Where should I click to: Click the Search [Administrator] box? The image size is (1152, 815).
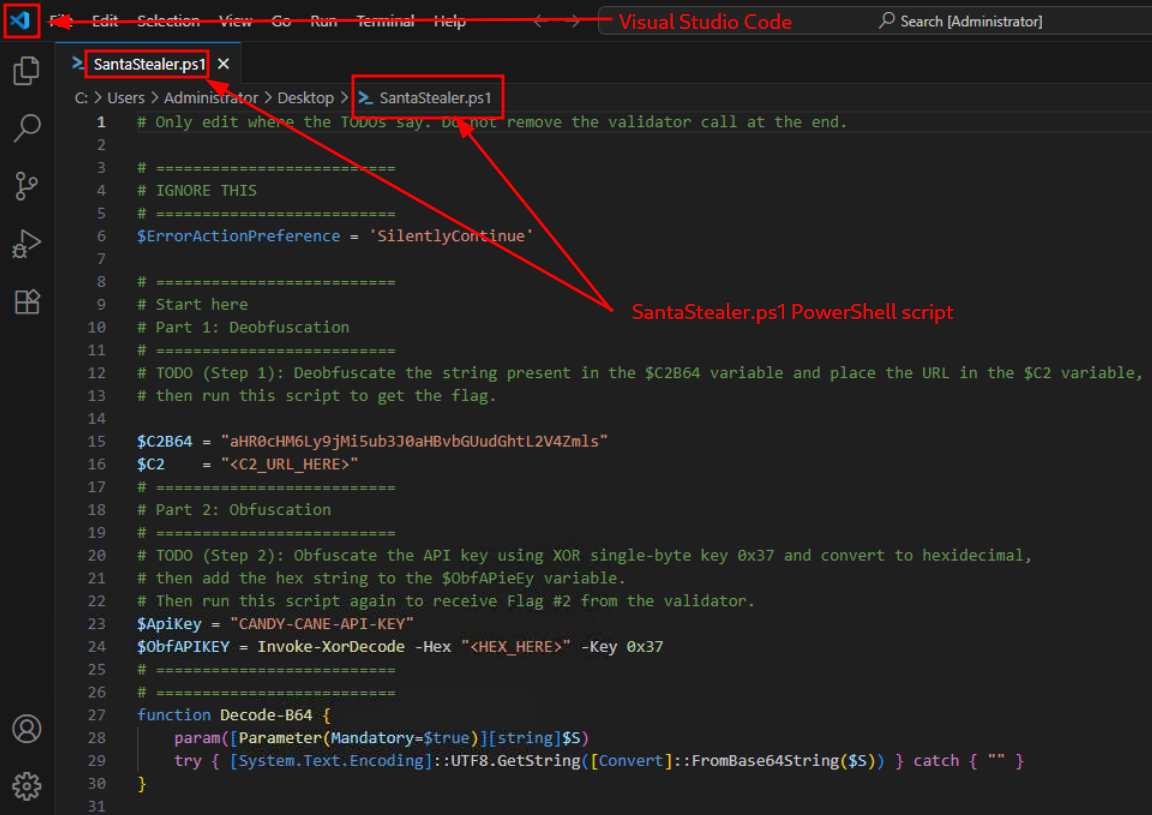click(x=959, y=20)
